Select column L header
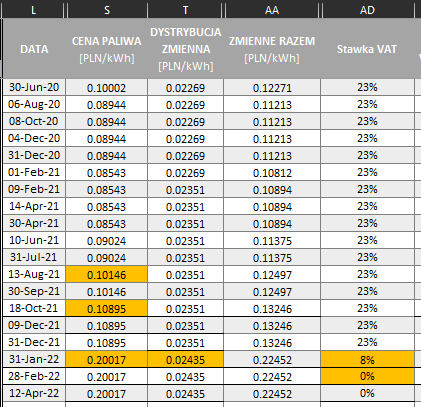 tap(33, 10)
